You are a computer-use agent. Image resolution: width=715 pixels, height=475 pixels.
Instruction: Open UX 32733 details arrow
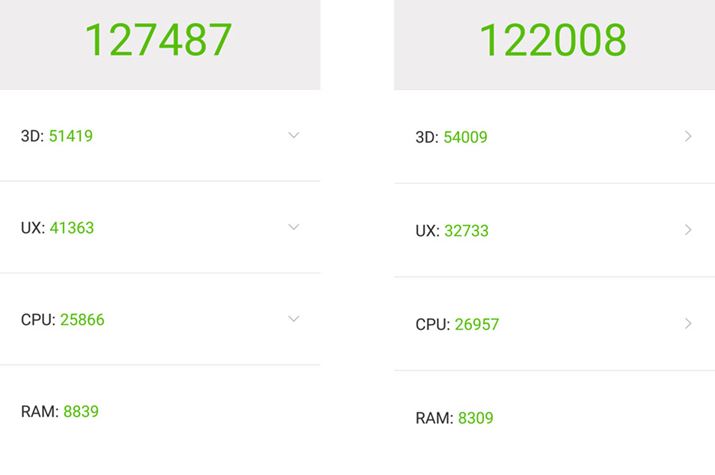click(x=688, y=230)
